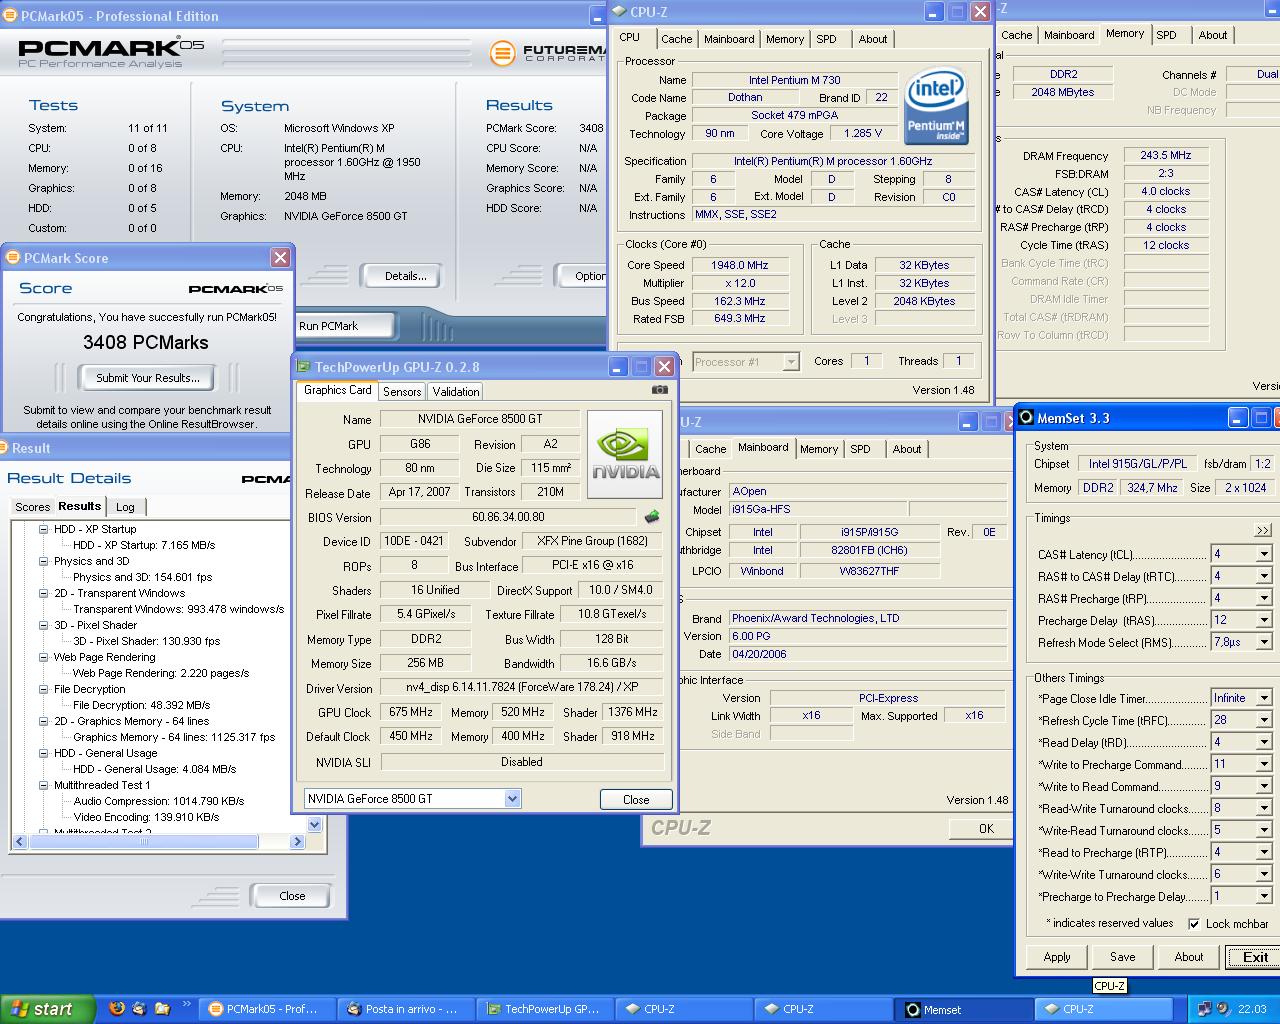Switch to Validation tab in GPU-Z
1280x1024 pixels.
click(456, 392)
